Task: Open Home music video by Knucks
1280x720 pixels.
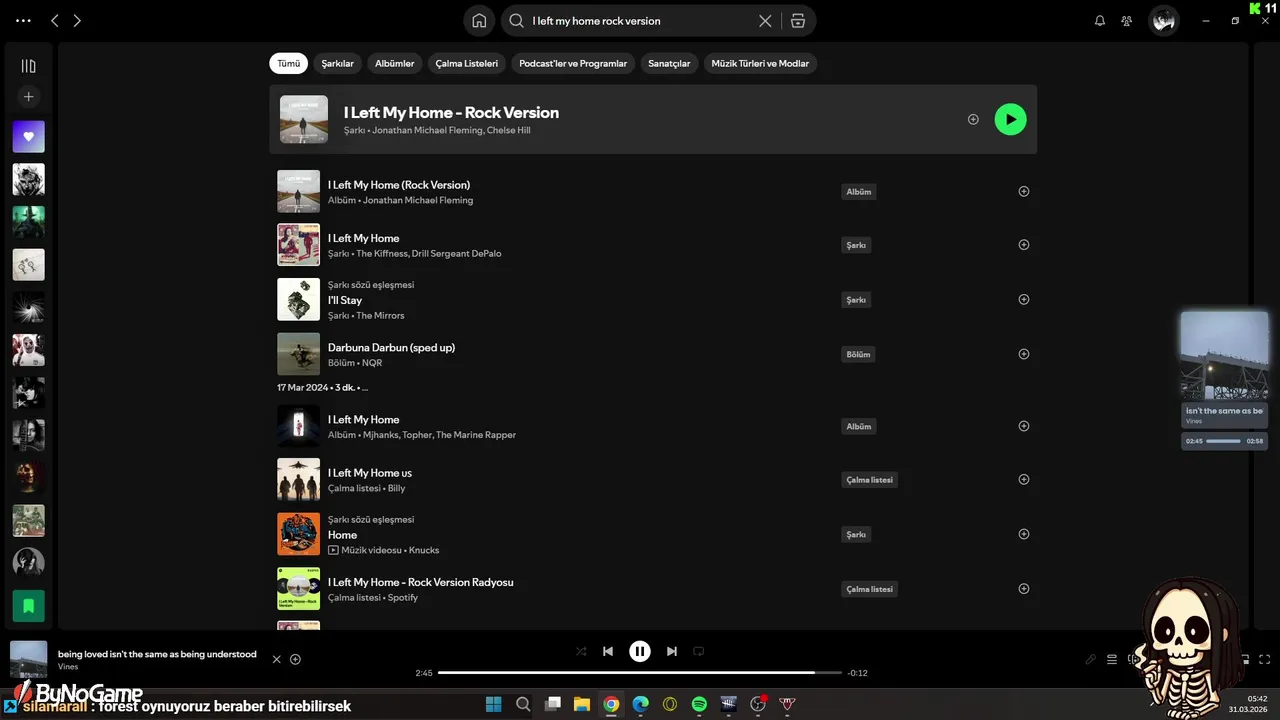Action: [342, 535]
